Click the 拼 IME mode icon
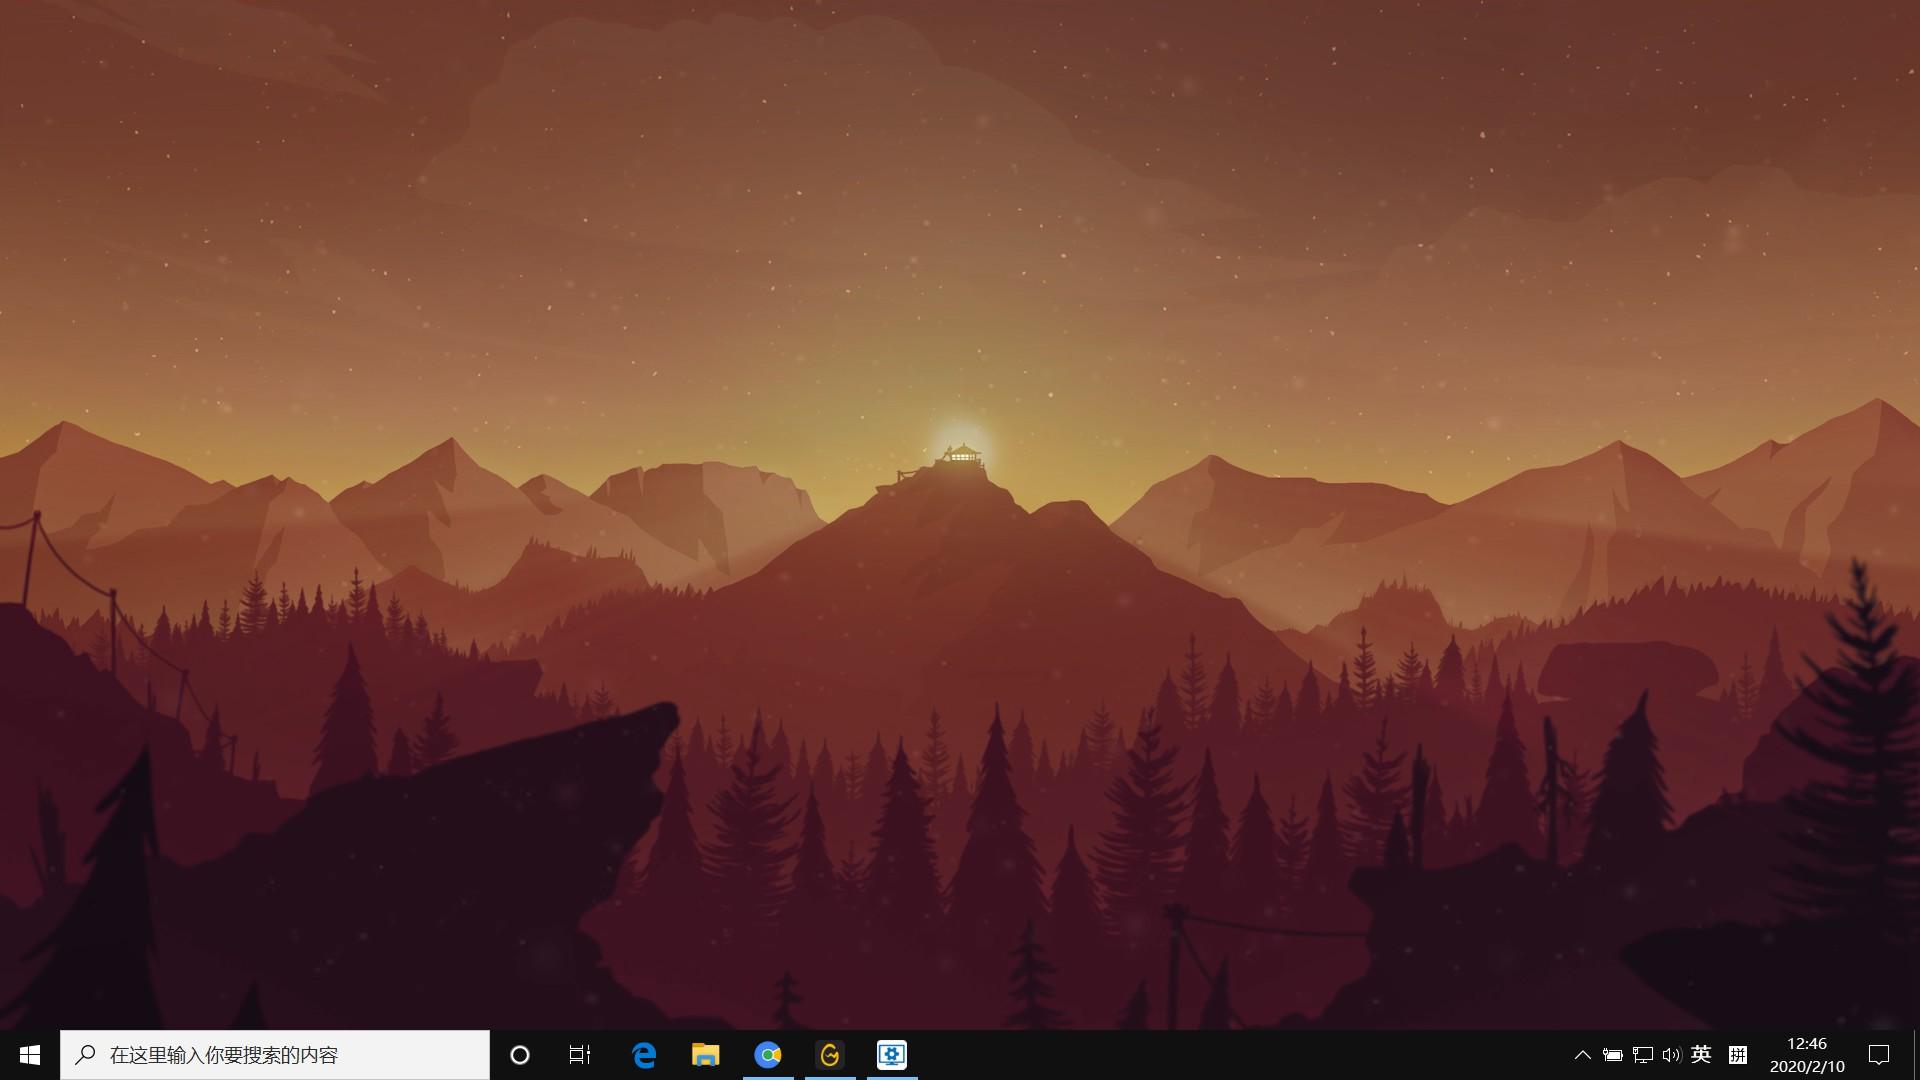Screen dimensions: 1920x1080 point(1738,1055)
